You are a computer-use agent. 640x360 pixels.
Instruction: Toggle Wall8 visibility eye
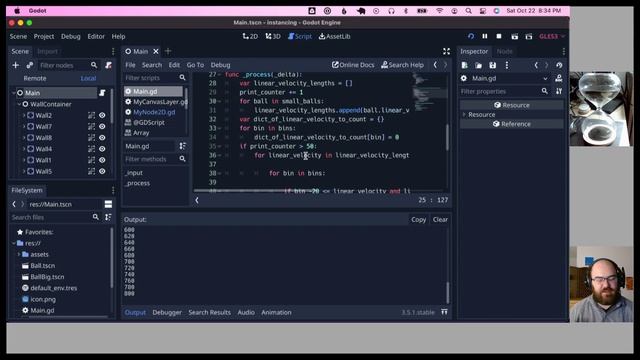[102, 138]
